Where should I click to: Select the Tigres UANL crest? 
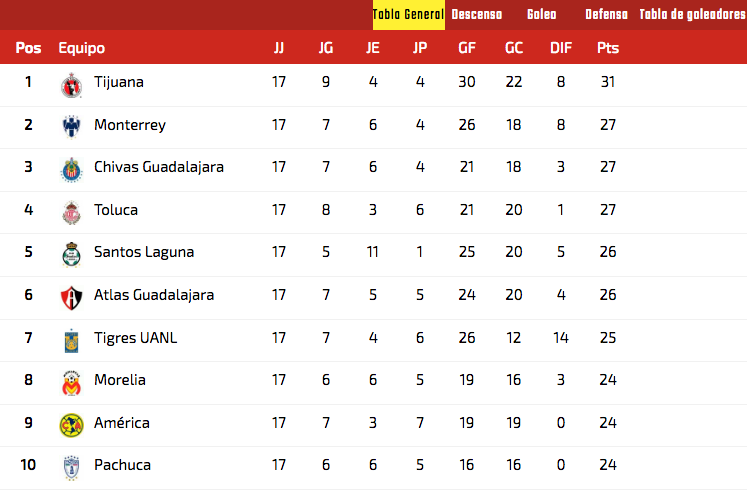coord(71,340)
